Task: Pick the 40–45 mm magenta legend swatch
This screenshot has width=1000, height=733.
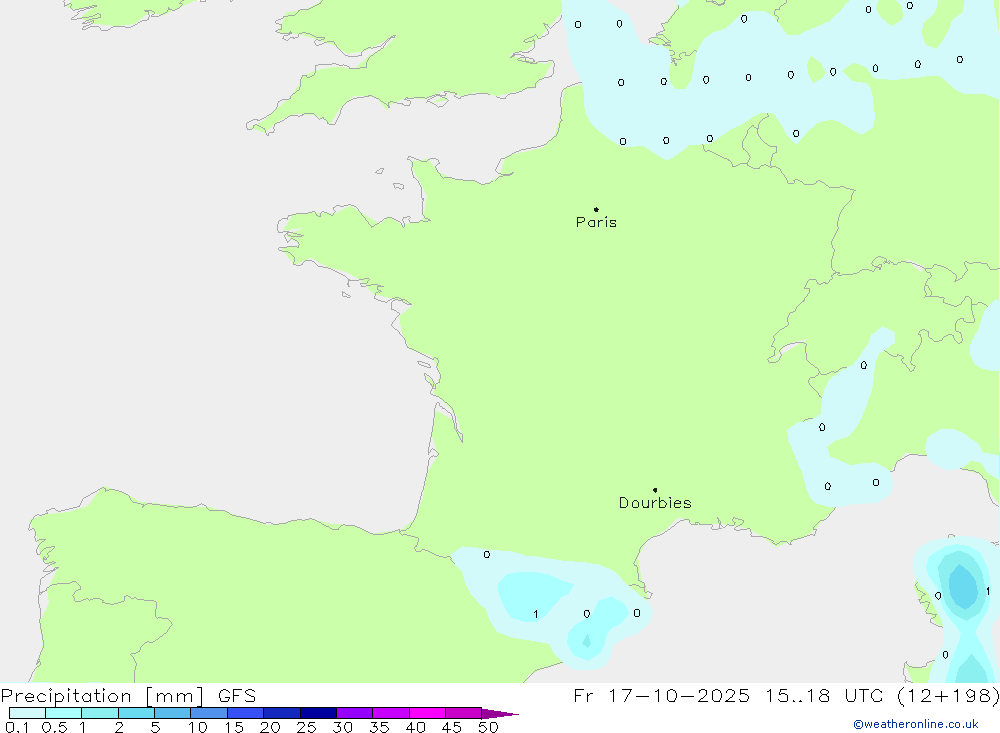Action: pyautogui.click(x=427, y=713)
